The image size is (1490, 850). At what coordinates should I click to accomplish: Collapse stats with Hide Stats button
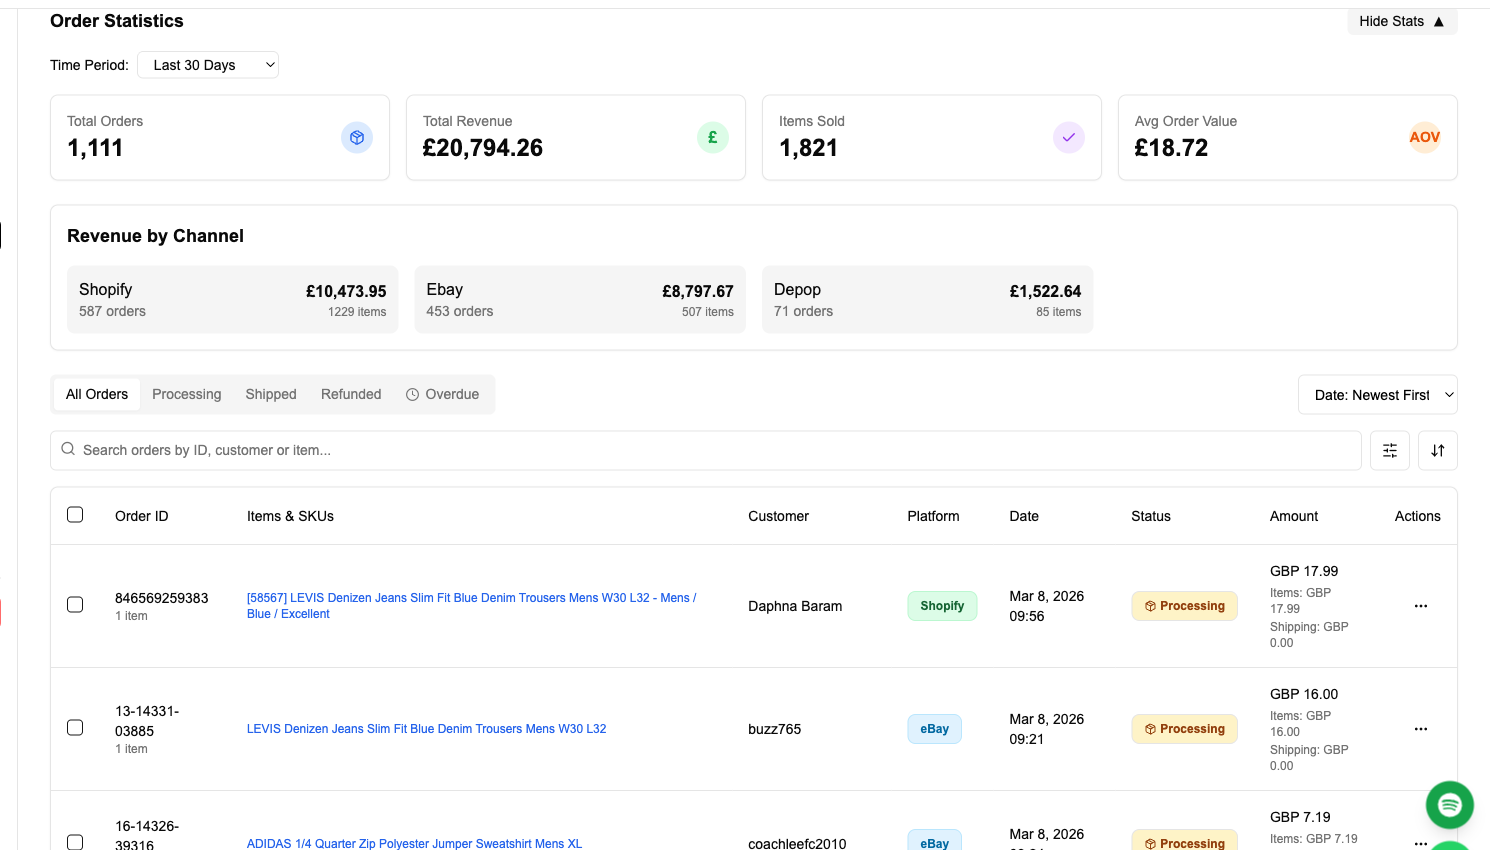tap(1402, 21)
